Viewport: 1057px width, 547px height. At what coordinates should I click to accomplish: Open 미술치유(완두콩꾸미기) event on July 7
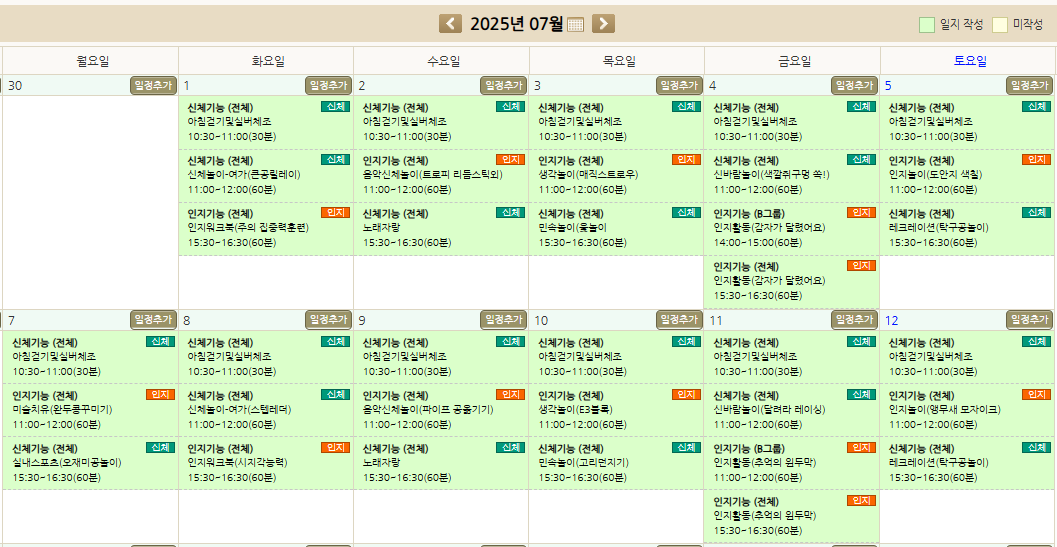(62, 410)
